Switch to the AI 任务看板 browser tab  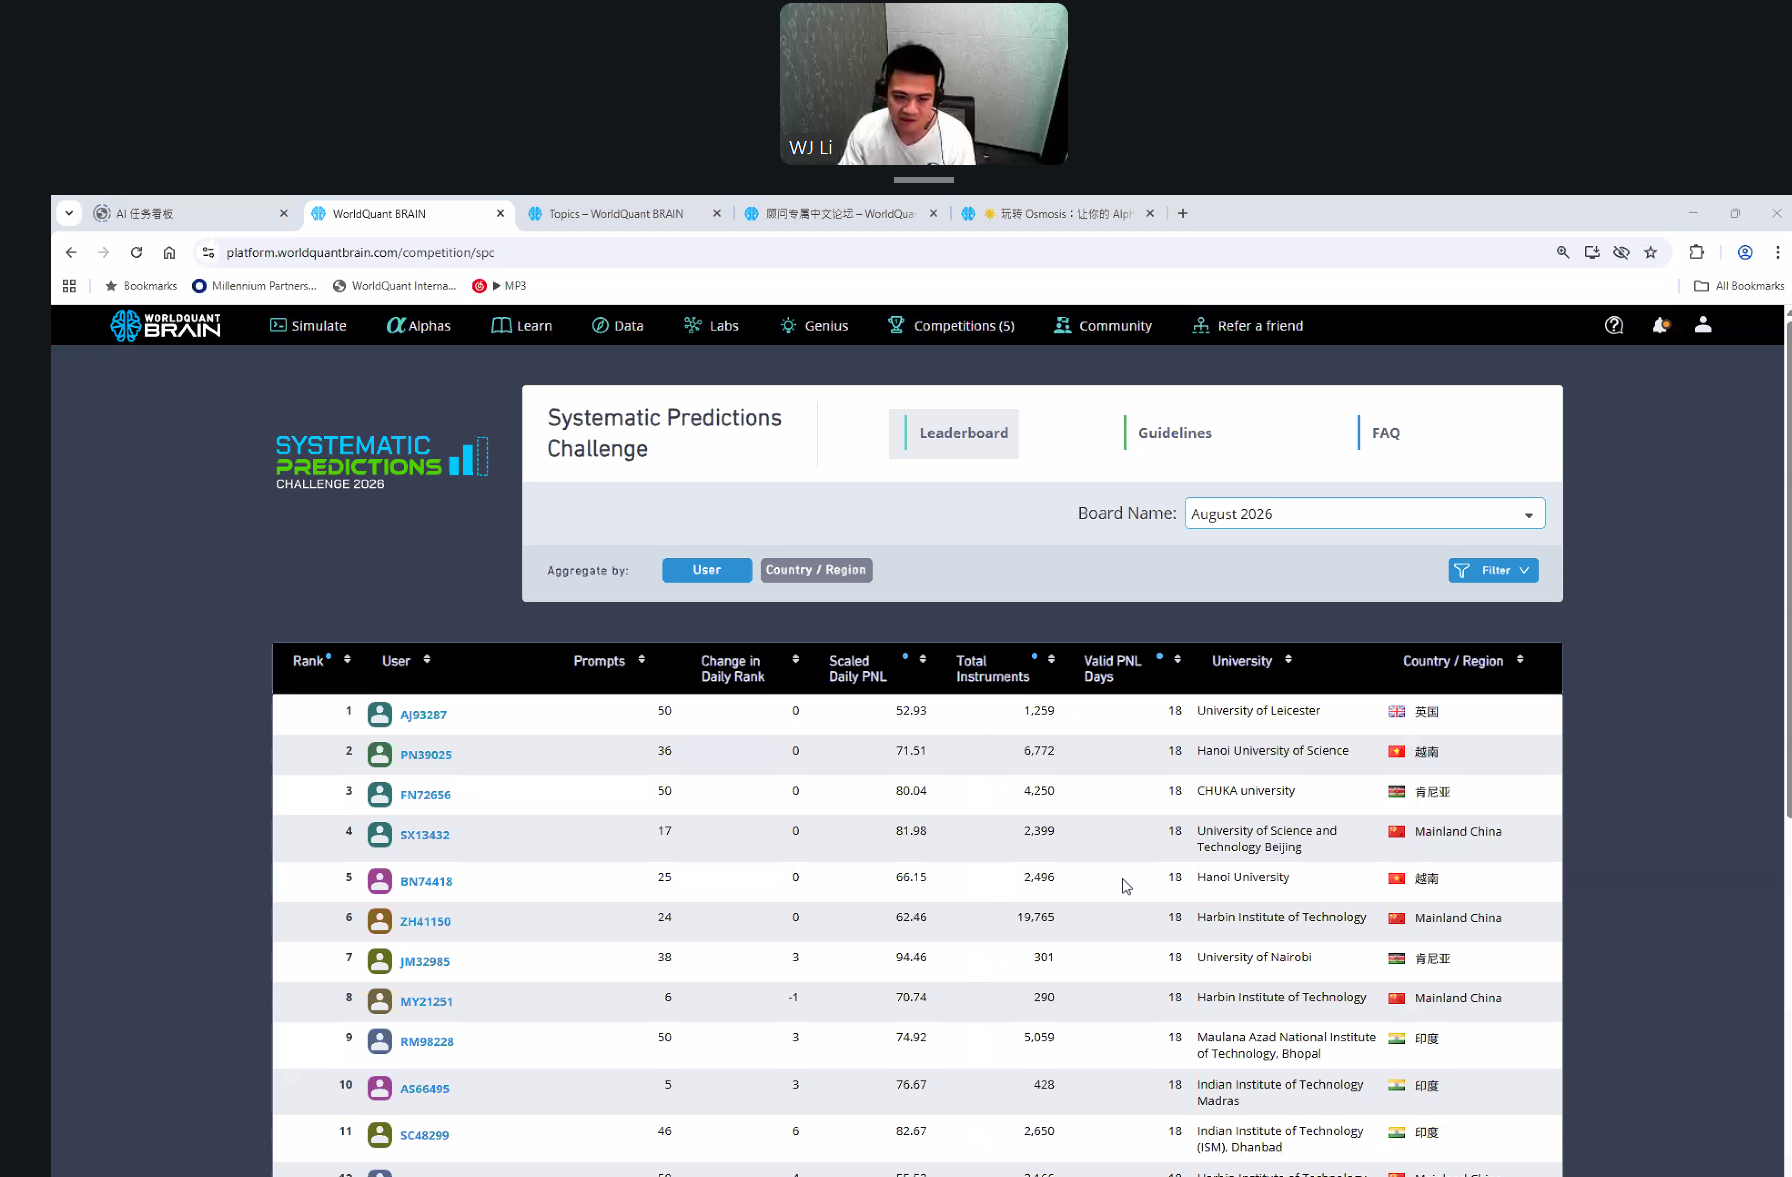190,213
